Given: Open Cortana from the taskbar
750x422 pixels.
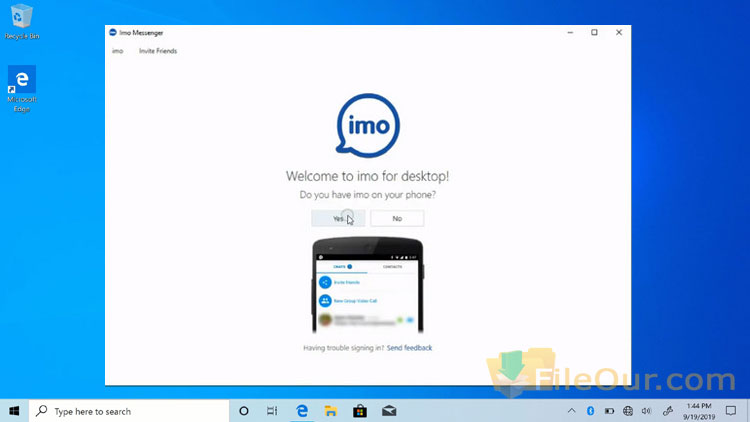Looking at the screenshot, I should [244, 411].
